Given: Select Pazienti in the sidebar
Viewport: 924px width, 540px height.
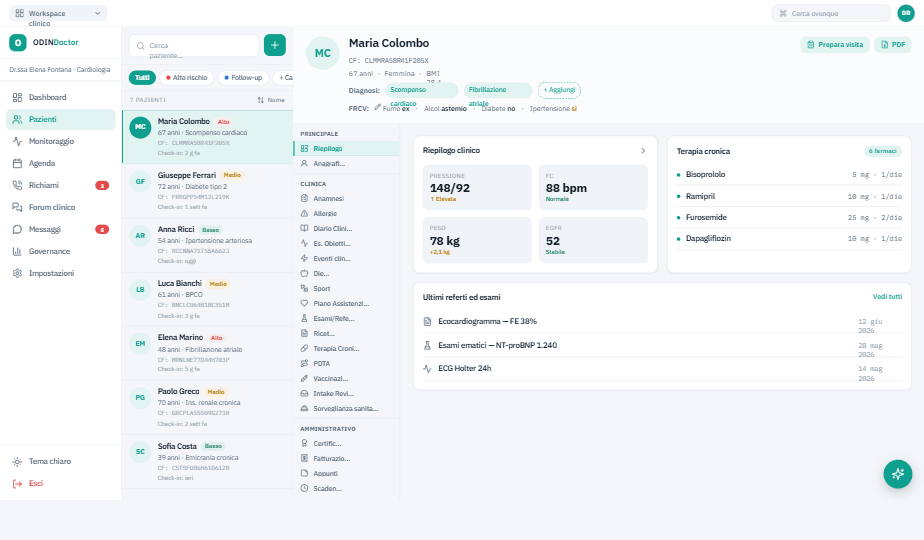Looking at the screenshot, I should 60,119.
